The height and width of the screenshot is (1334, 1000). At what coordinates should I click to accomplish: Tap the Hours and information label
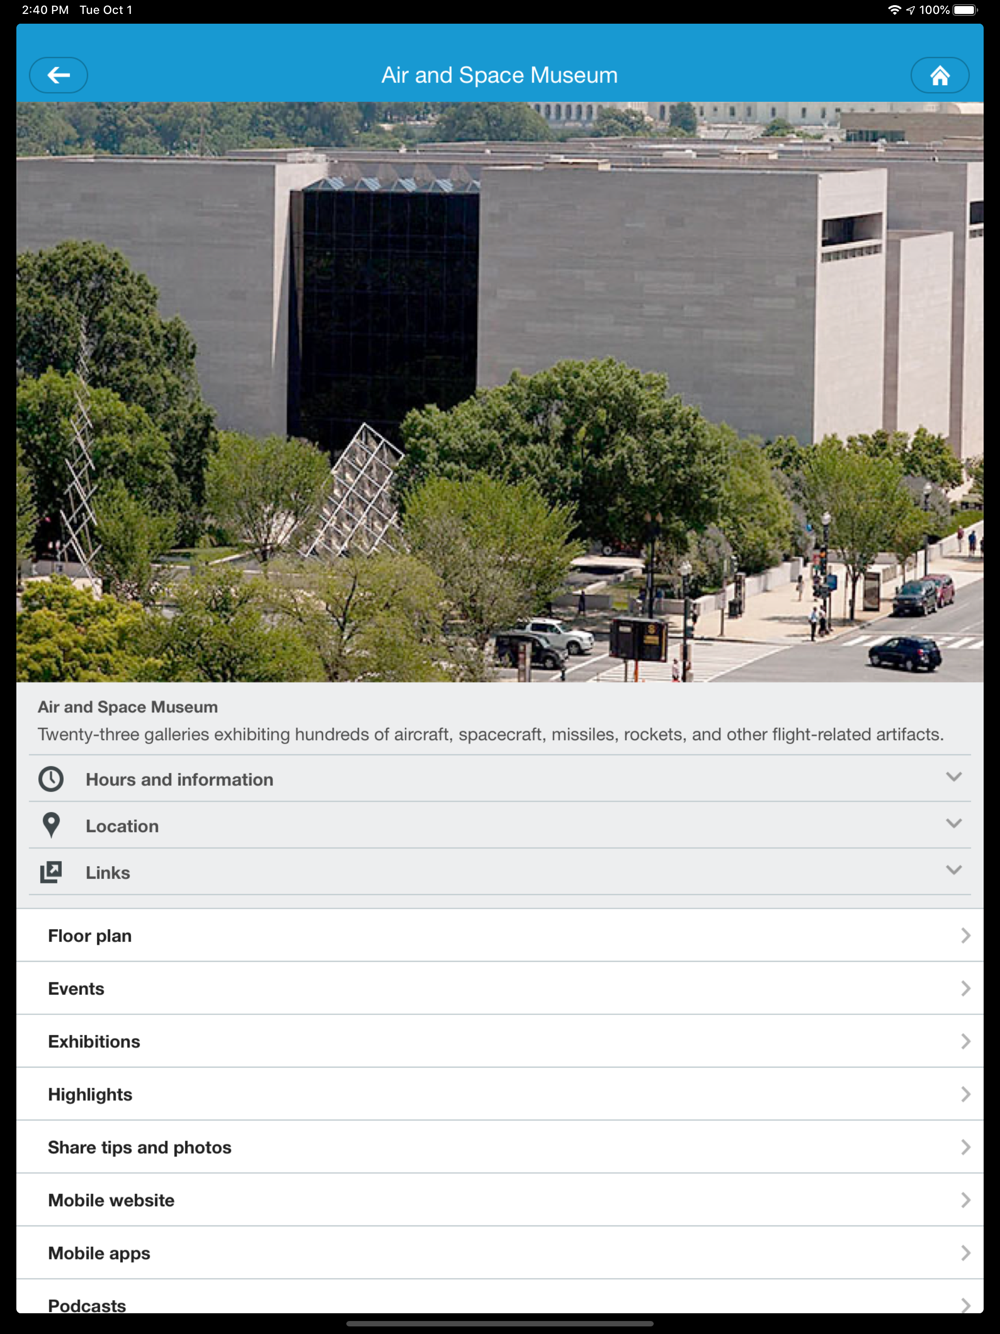tap(179, 779)
